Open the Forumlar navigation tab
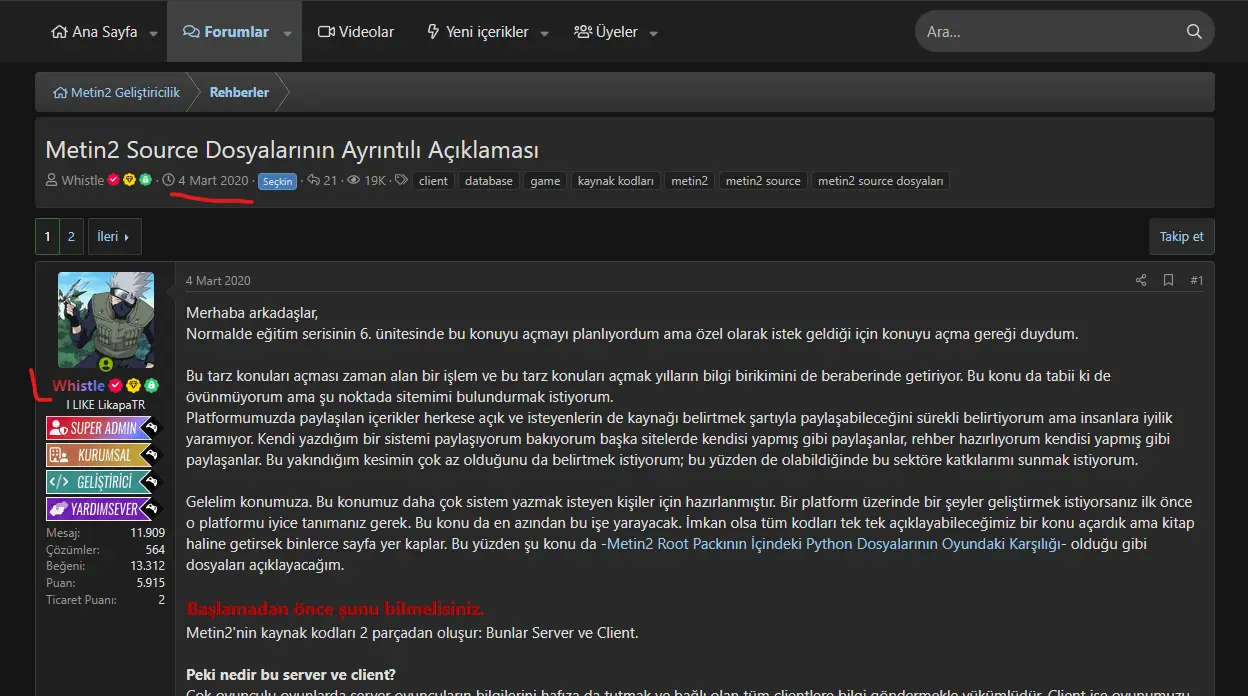Viewport: 1248px width, 696px height. pos(225,32)
